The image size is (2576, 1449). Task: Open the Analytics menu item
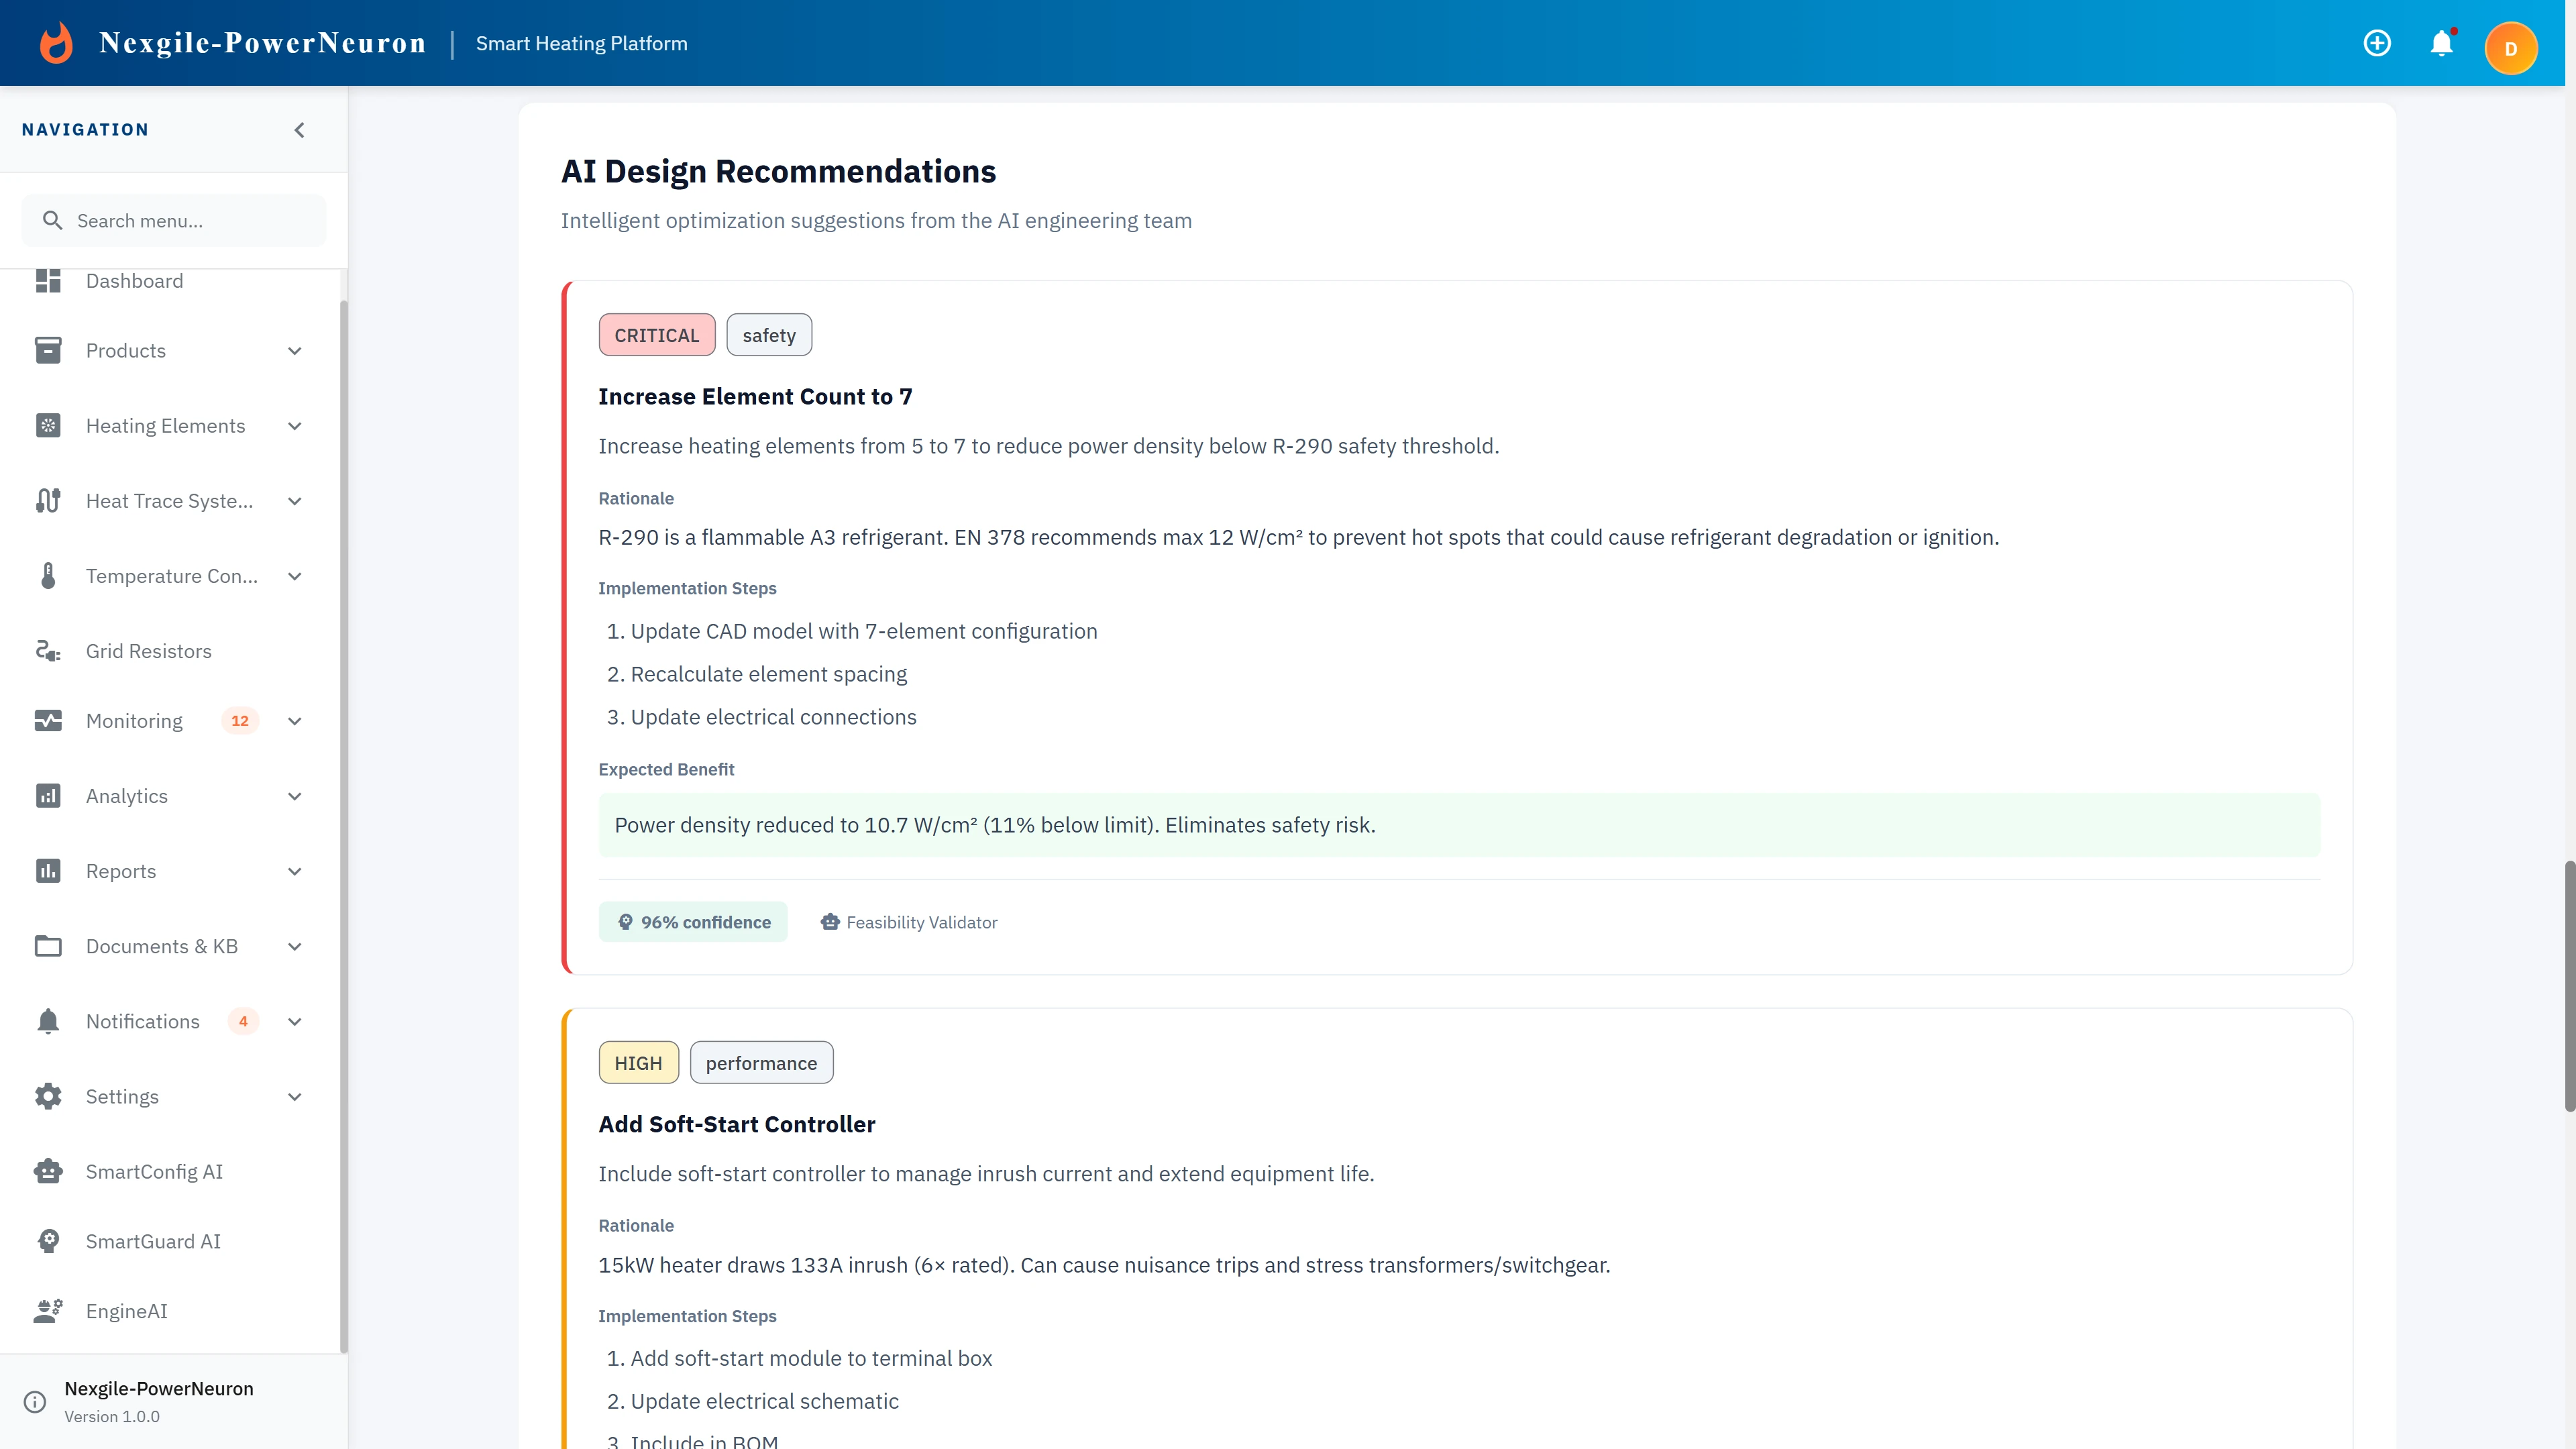coord(127,796)
